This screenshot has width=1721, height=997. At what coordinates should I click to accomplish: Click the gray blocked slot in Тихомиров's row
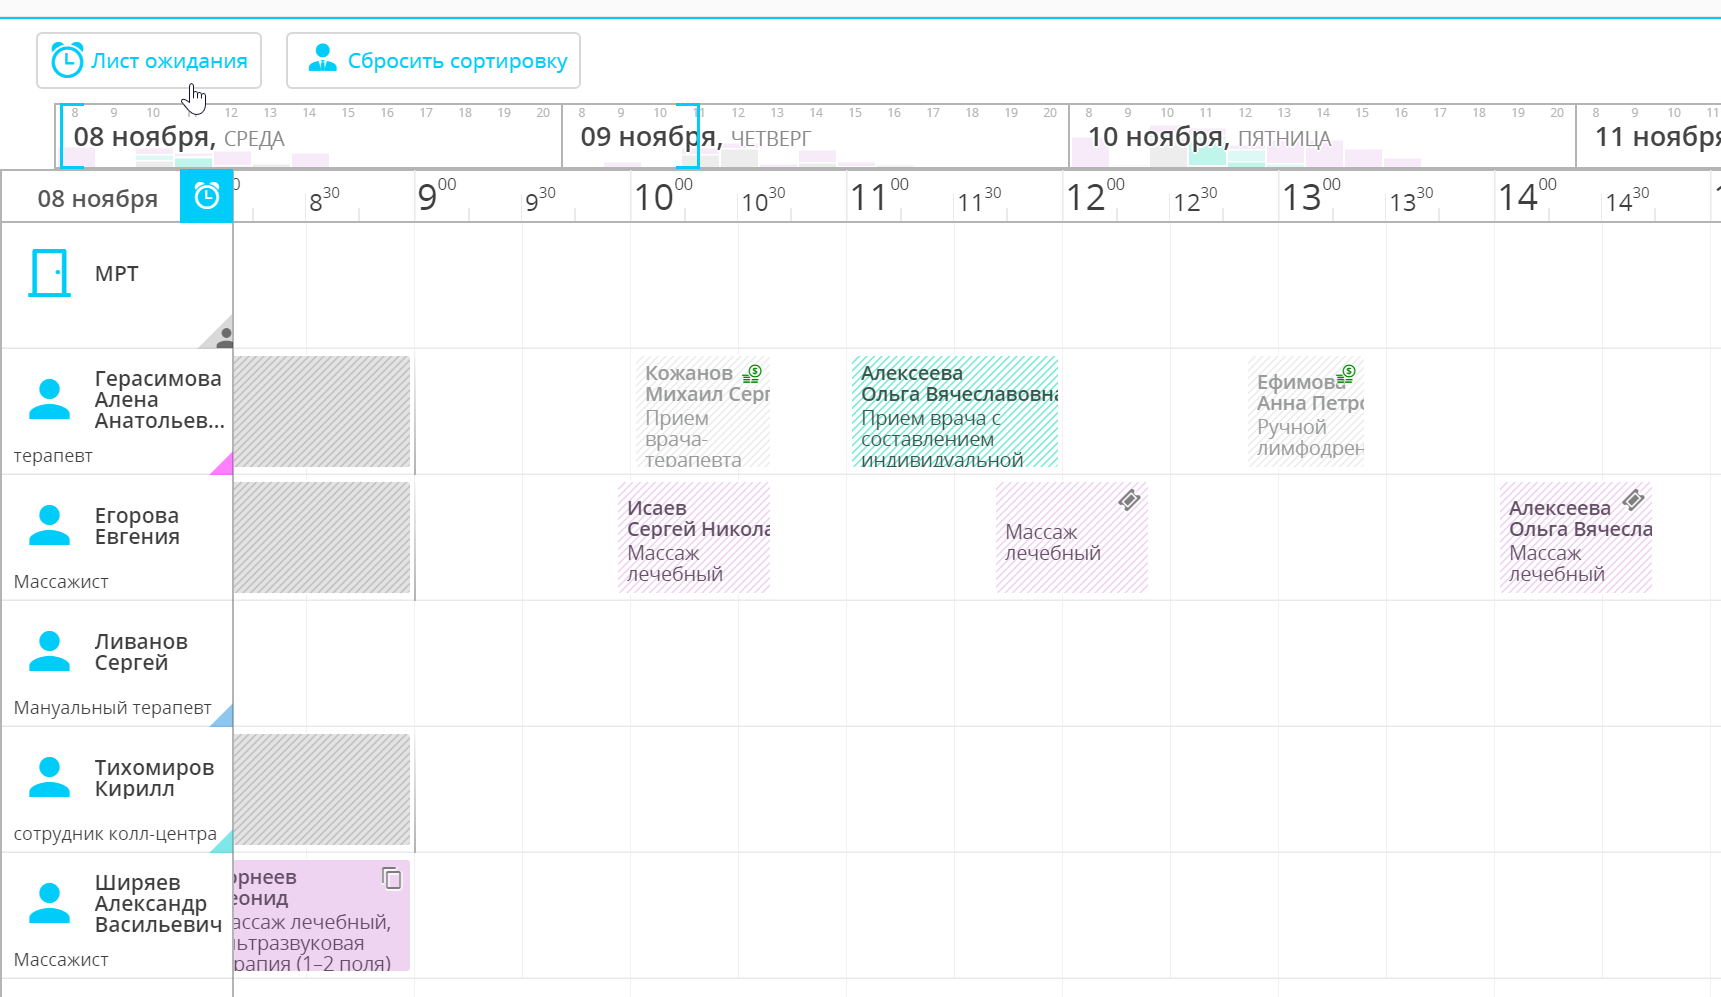pyautogui.click(x=322, y=790)
